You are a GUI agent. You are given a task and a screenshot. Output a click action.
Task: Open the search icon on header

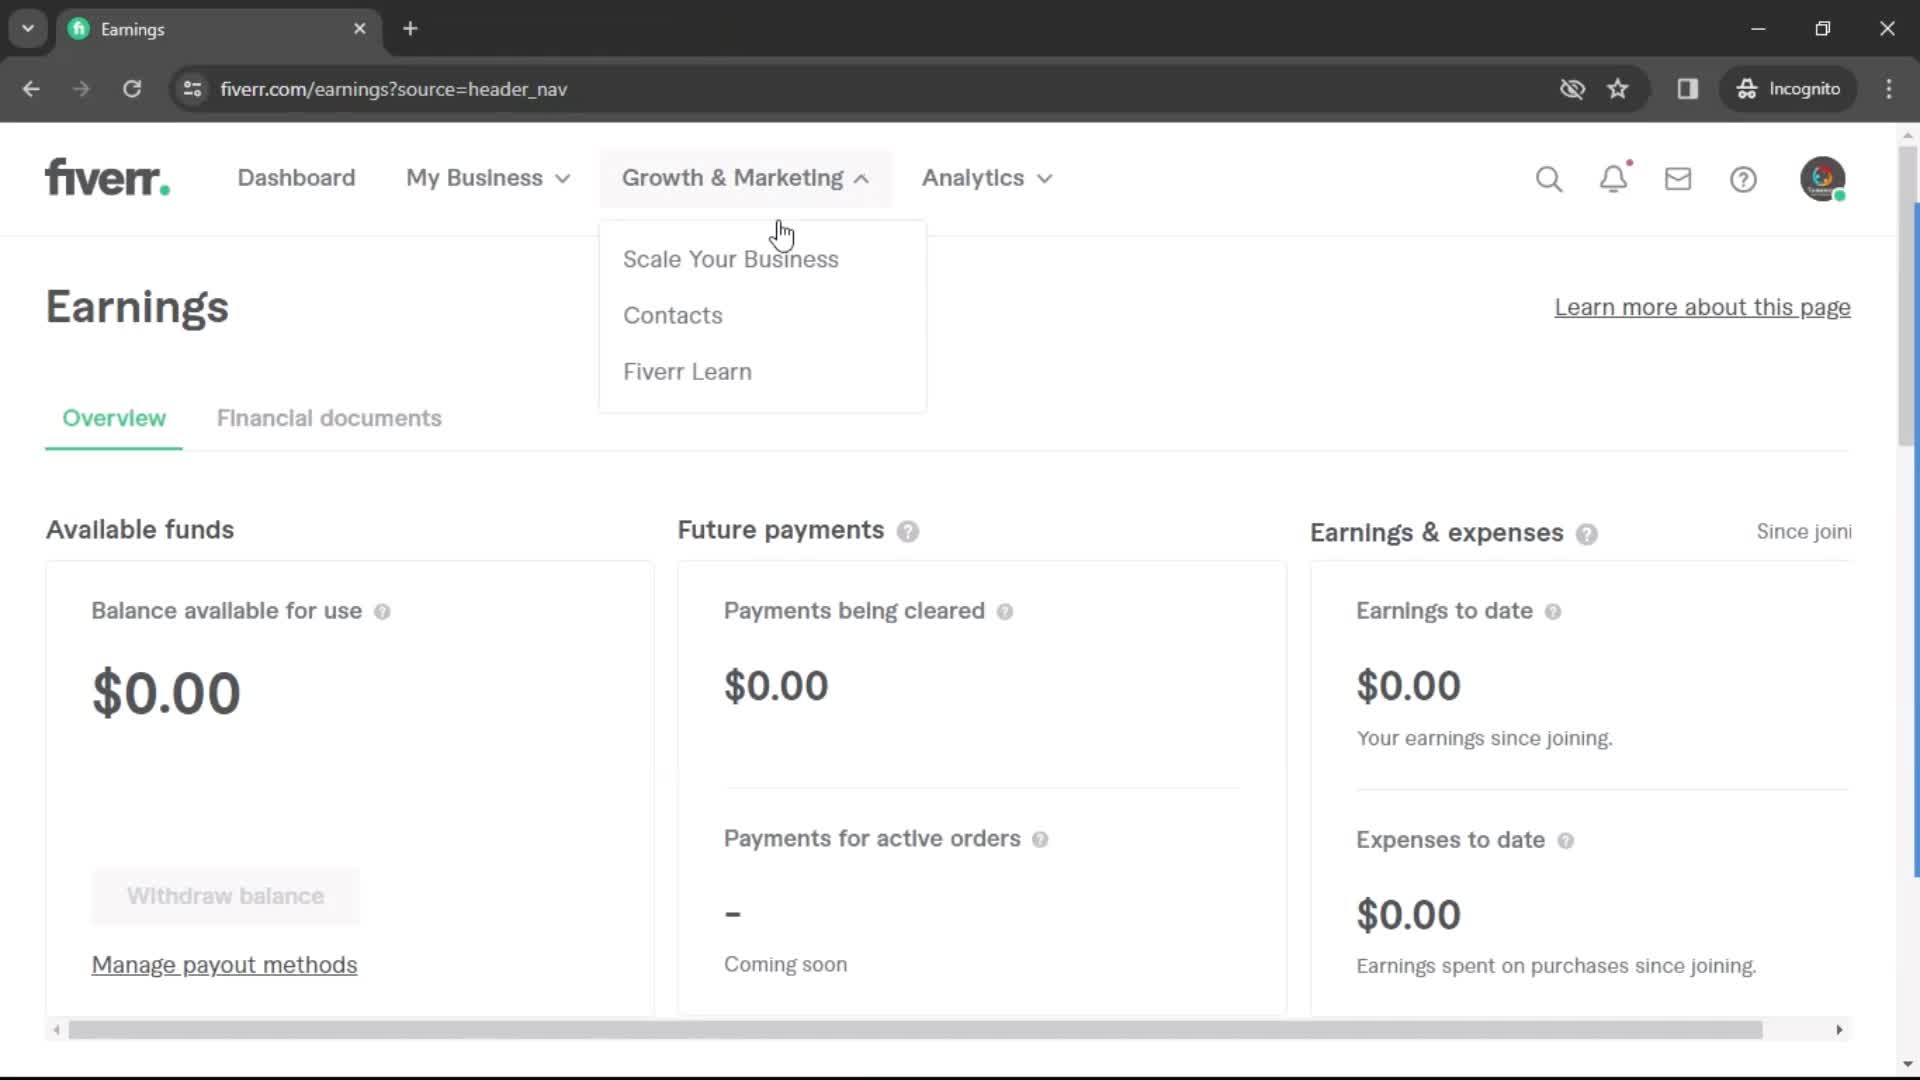1551,178
